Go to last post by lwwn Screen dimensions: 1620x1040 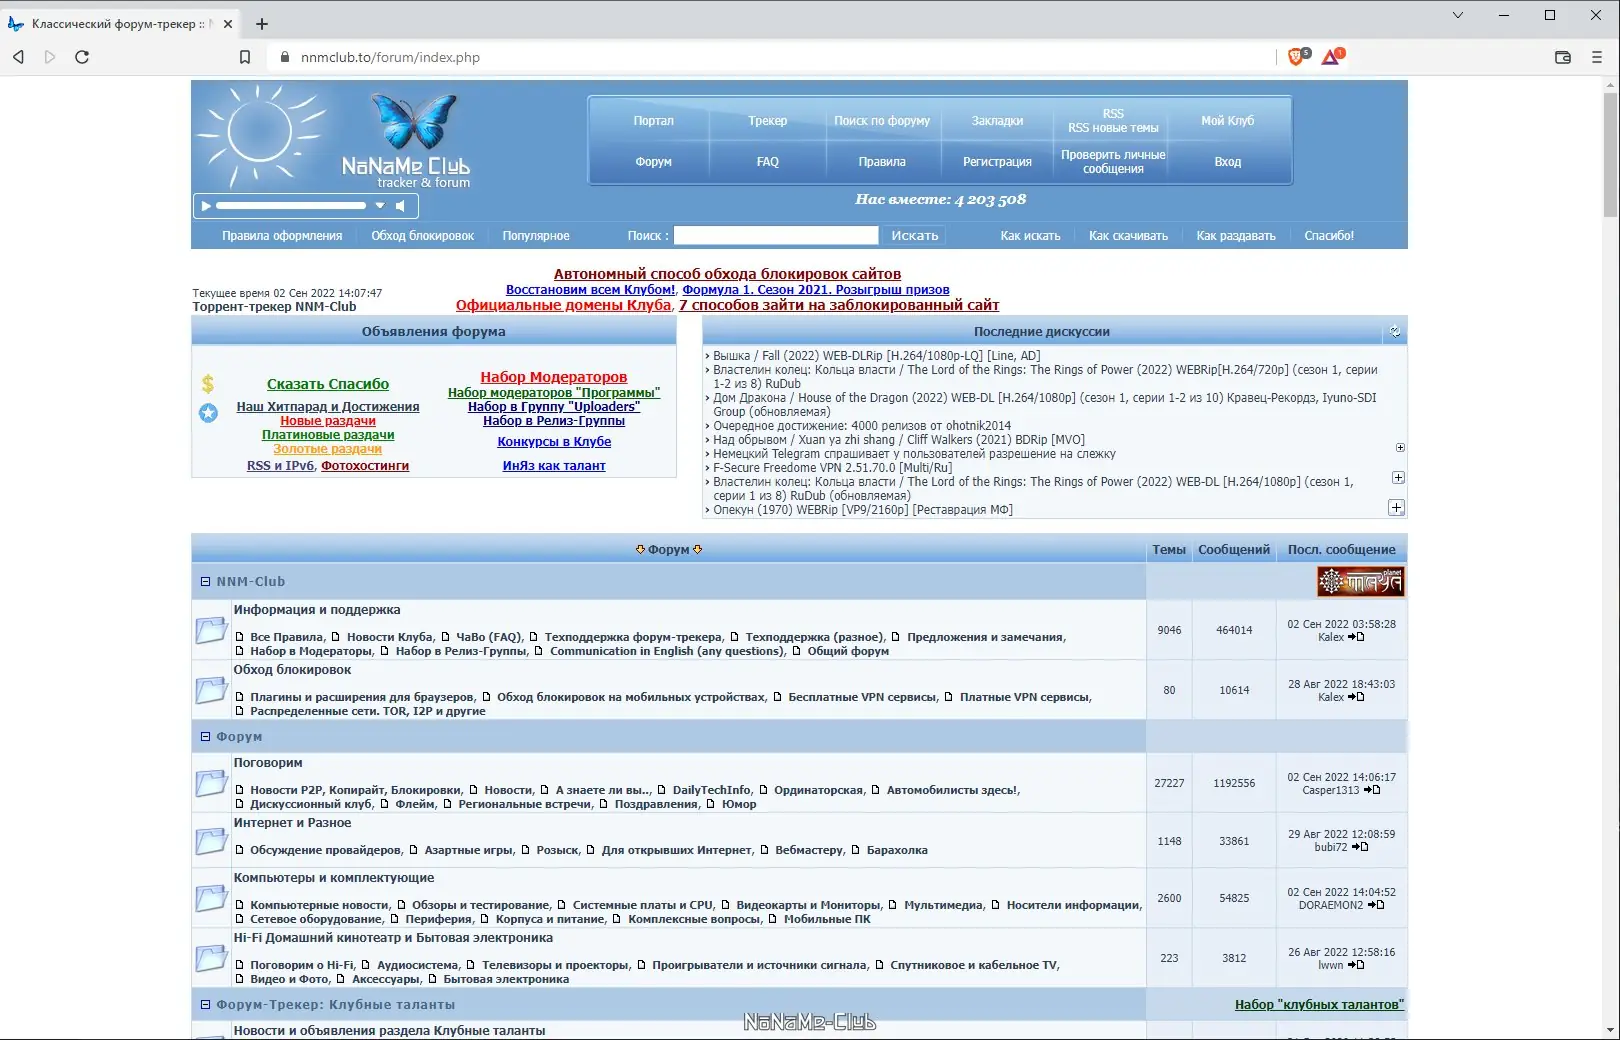point(1356,965)
